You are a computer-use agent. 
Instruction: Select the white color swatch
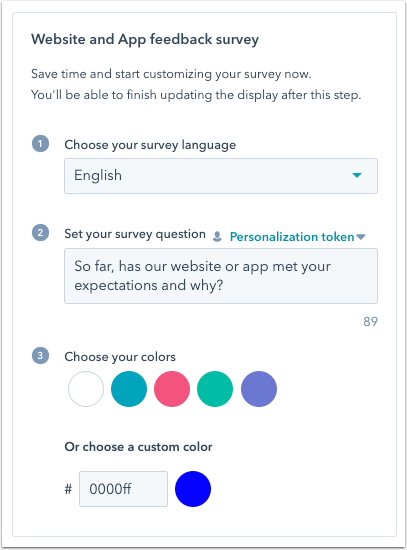click(x=86, y=389)
